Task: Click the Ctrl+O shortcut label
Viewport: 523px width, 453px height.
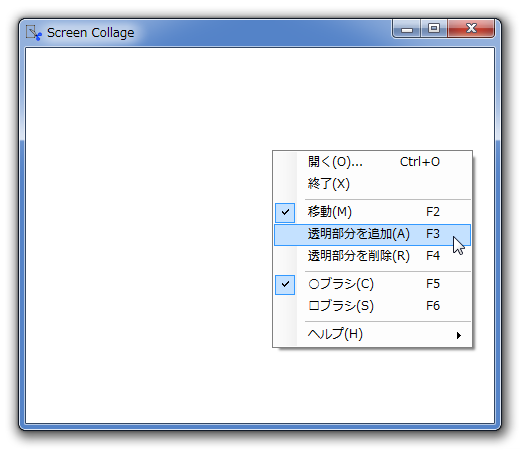Action: 420,162
